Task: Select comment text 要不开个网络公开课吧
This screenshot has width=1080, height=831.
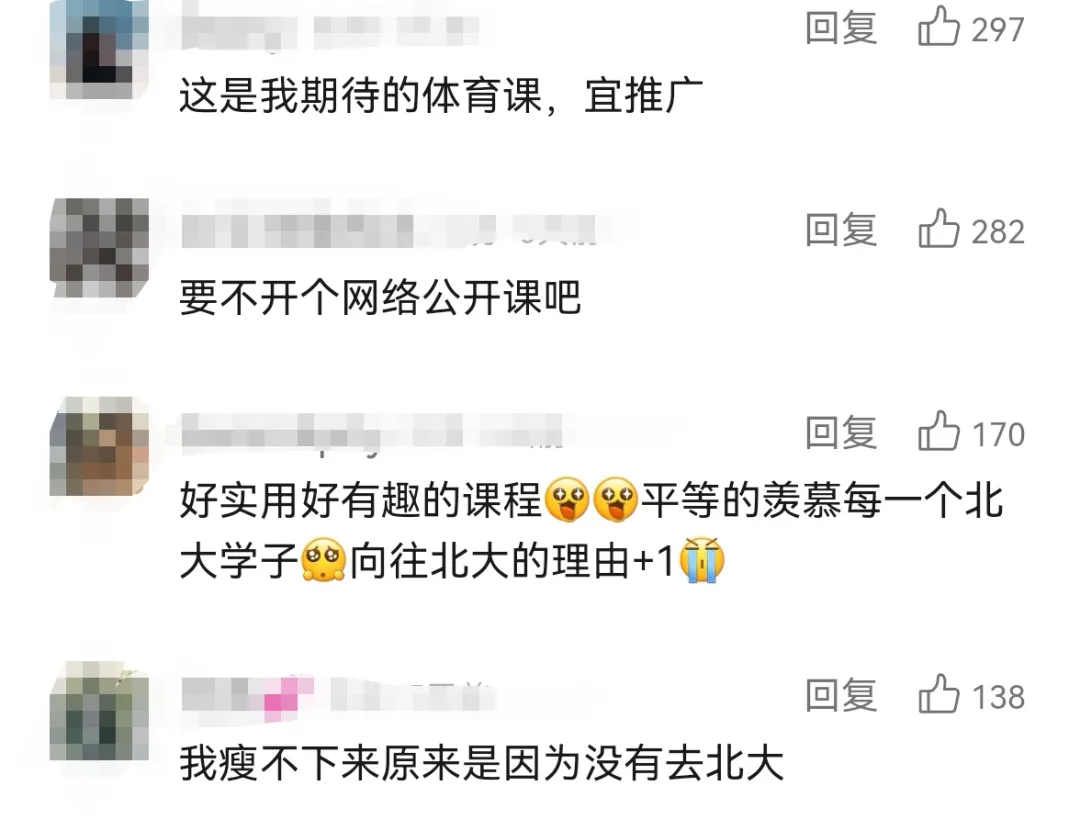Action: [x=380, y=298]
